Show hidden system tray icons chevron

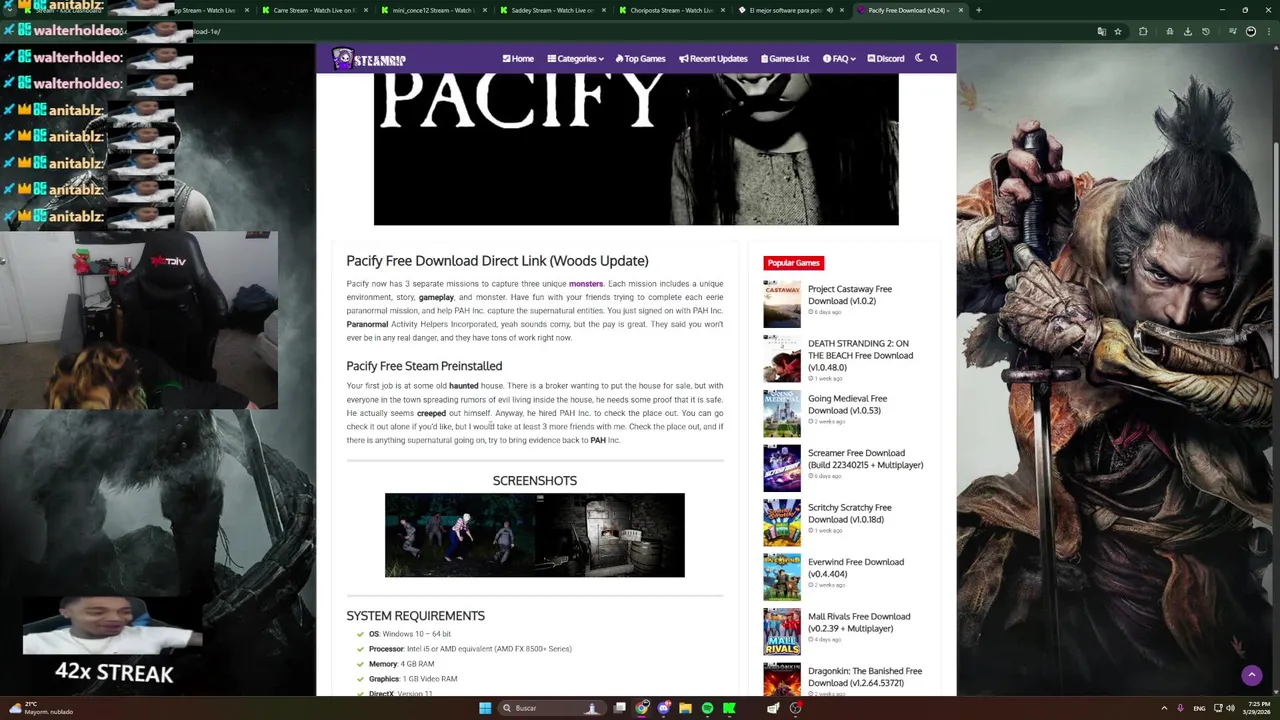tap(1165, 708)
